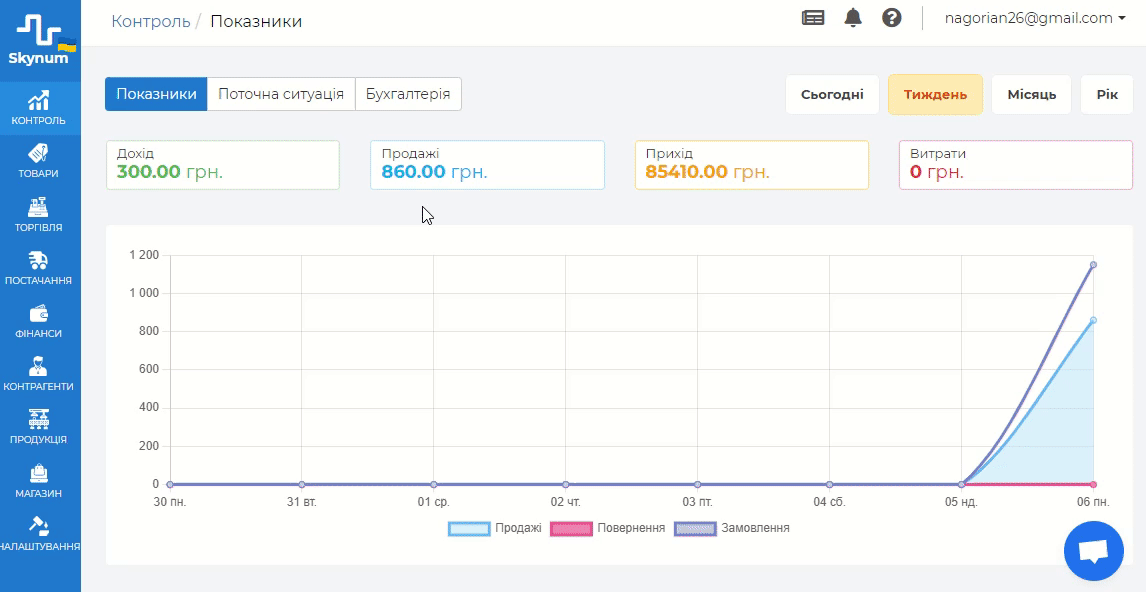Switch to the Бухгалтерія tab
This screenshot has height=592, width=1146.
coord(408,94)
